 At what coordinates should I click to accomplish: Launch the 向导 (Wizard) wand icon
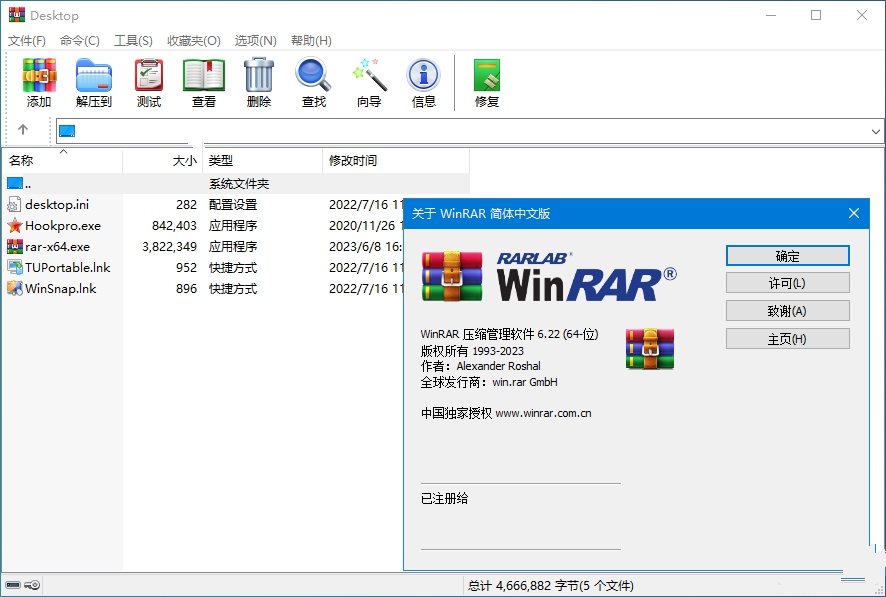click(369, 75)
